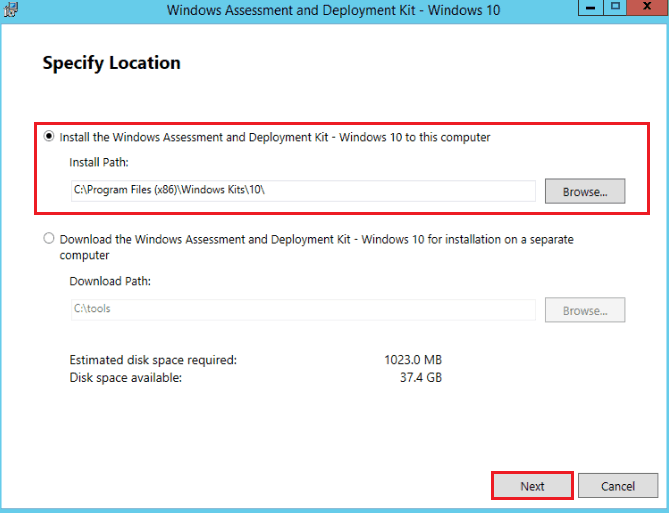Click the 37.4 GB available space value

[421, 378]
